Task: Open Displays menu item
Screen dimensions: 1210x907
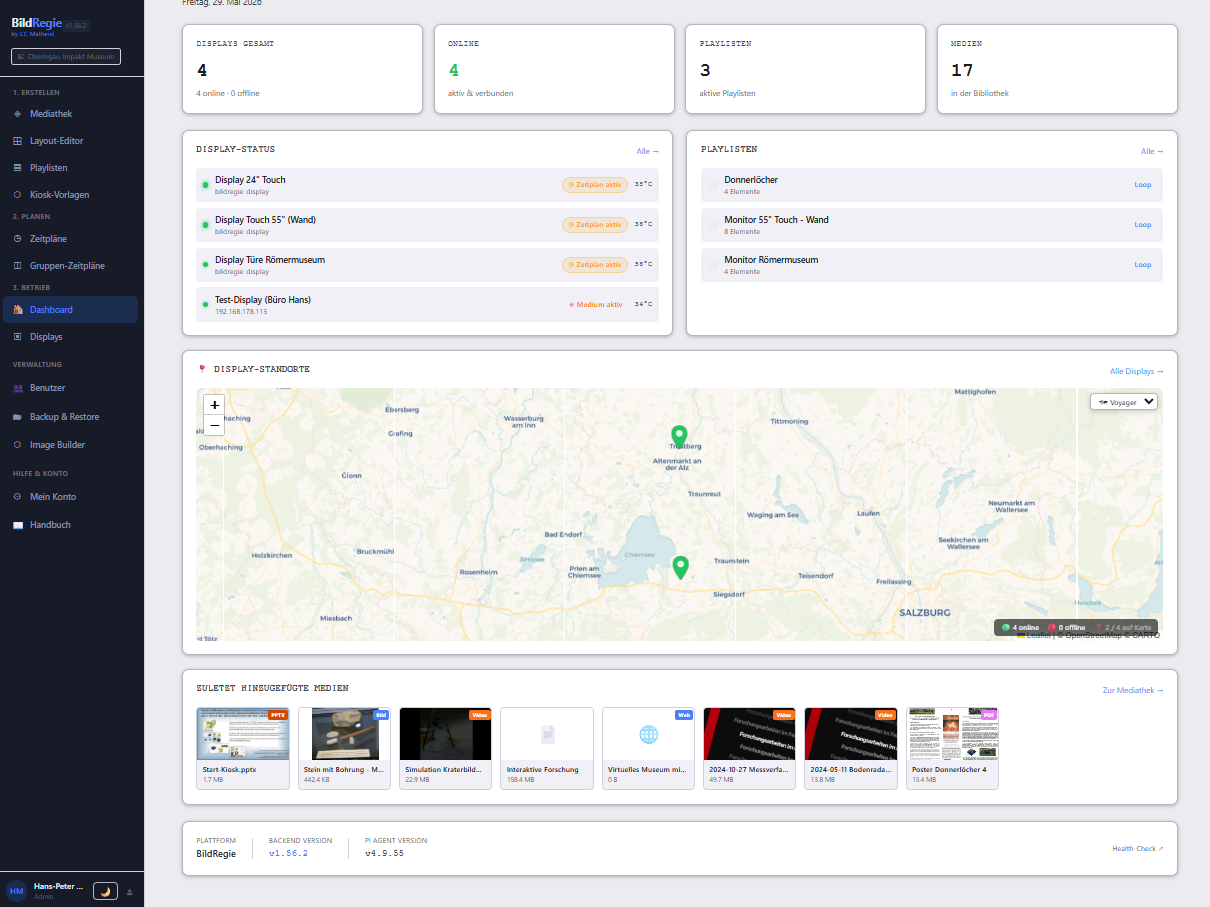Action: pyautogui.click(x=71, y=337)
